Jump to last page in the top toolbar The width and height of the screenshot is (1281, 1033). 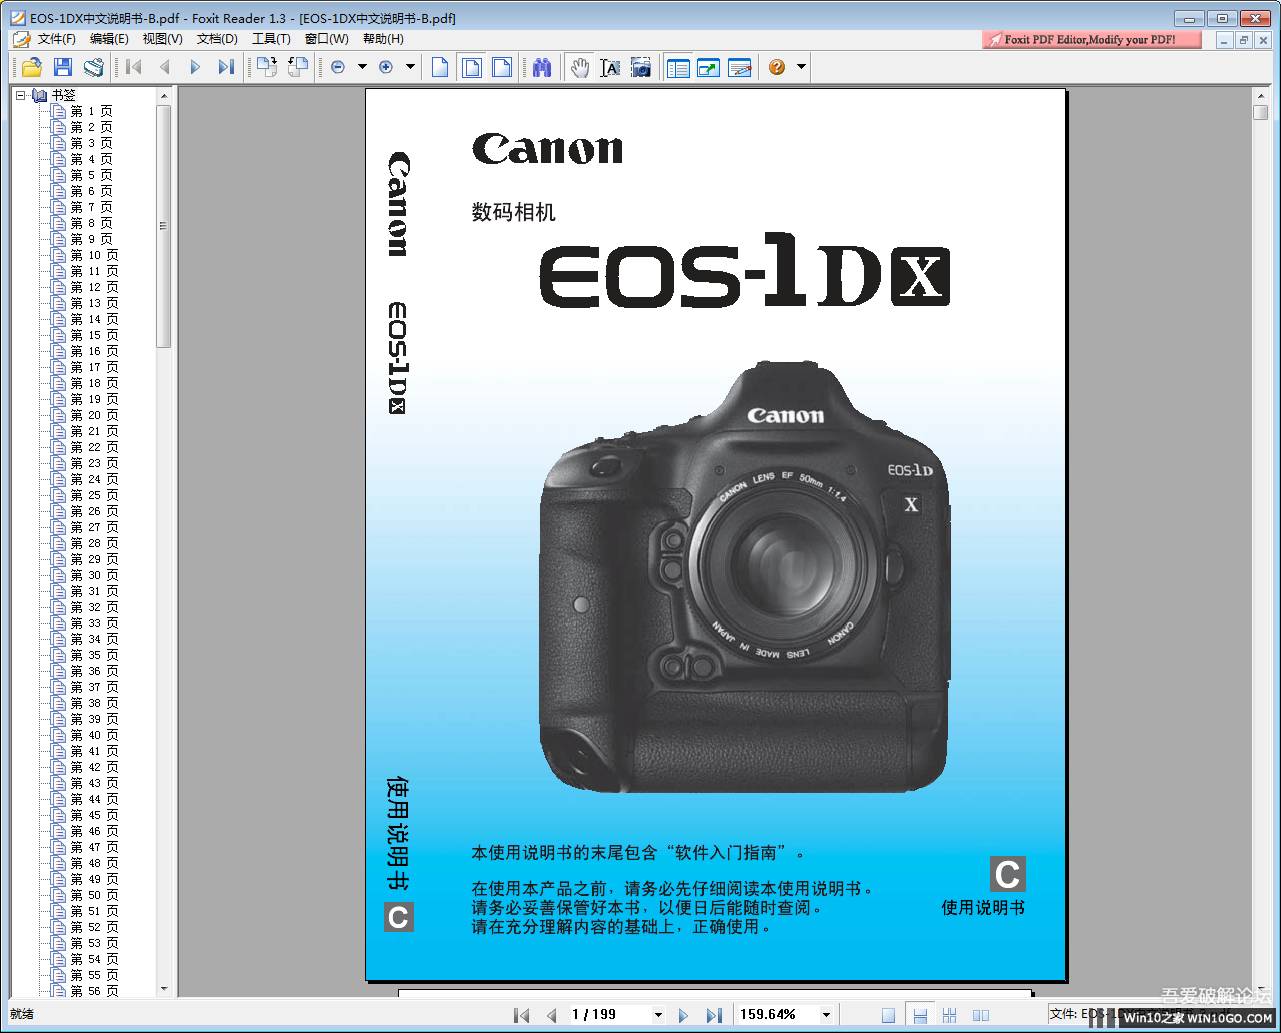pyautogui.click(x=226, y=67)
